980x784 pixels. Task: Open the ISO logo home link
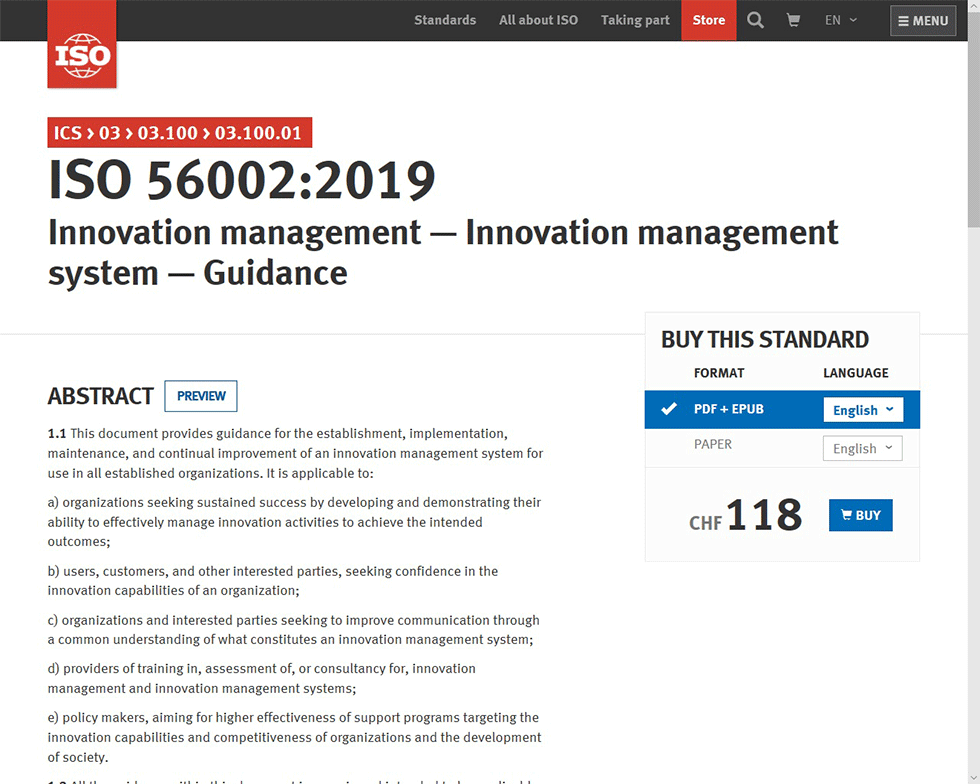pyautogui.click(x=82, y=44)
